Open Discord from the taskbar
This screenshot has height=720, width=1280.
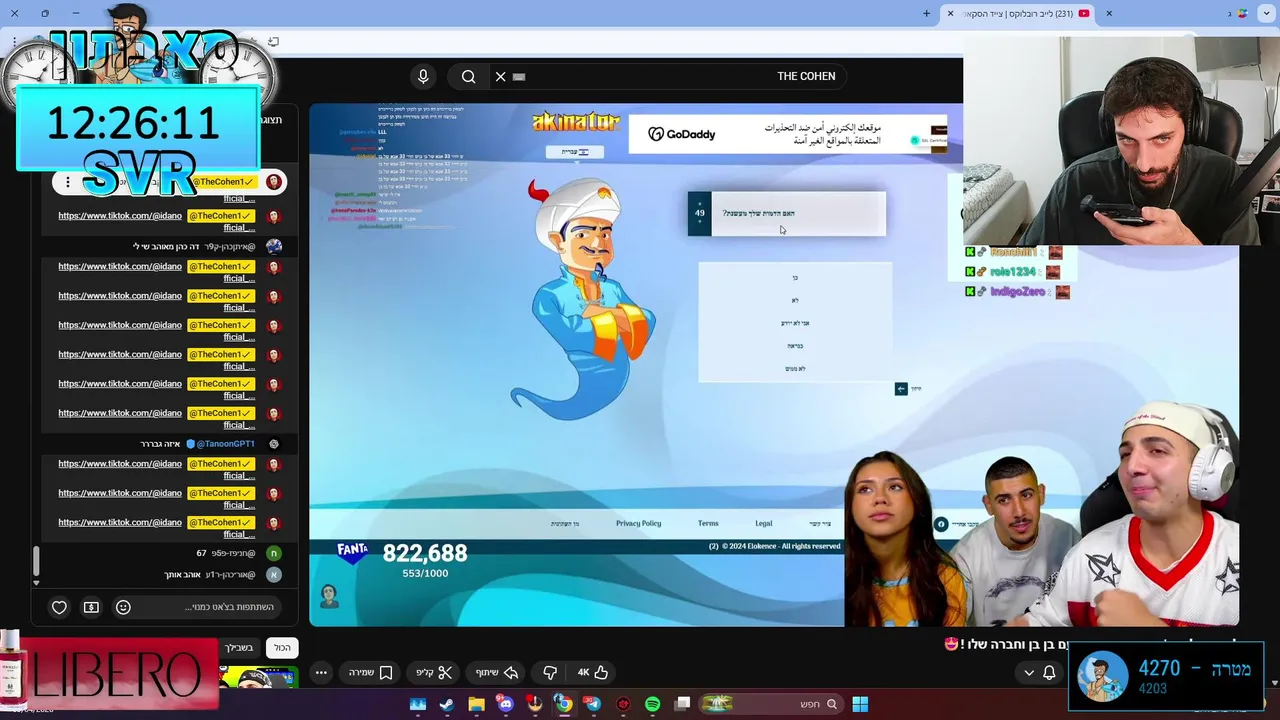[505, 704]
